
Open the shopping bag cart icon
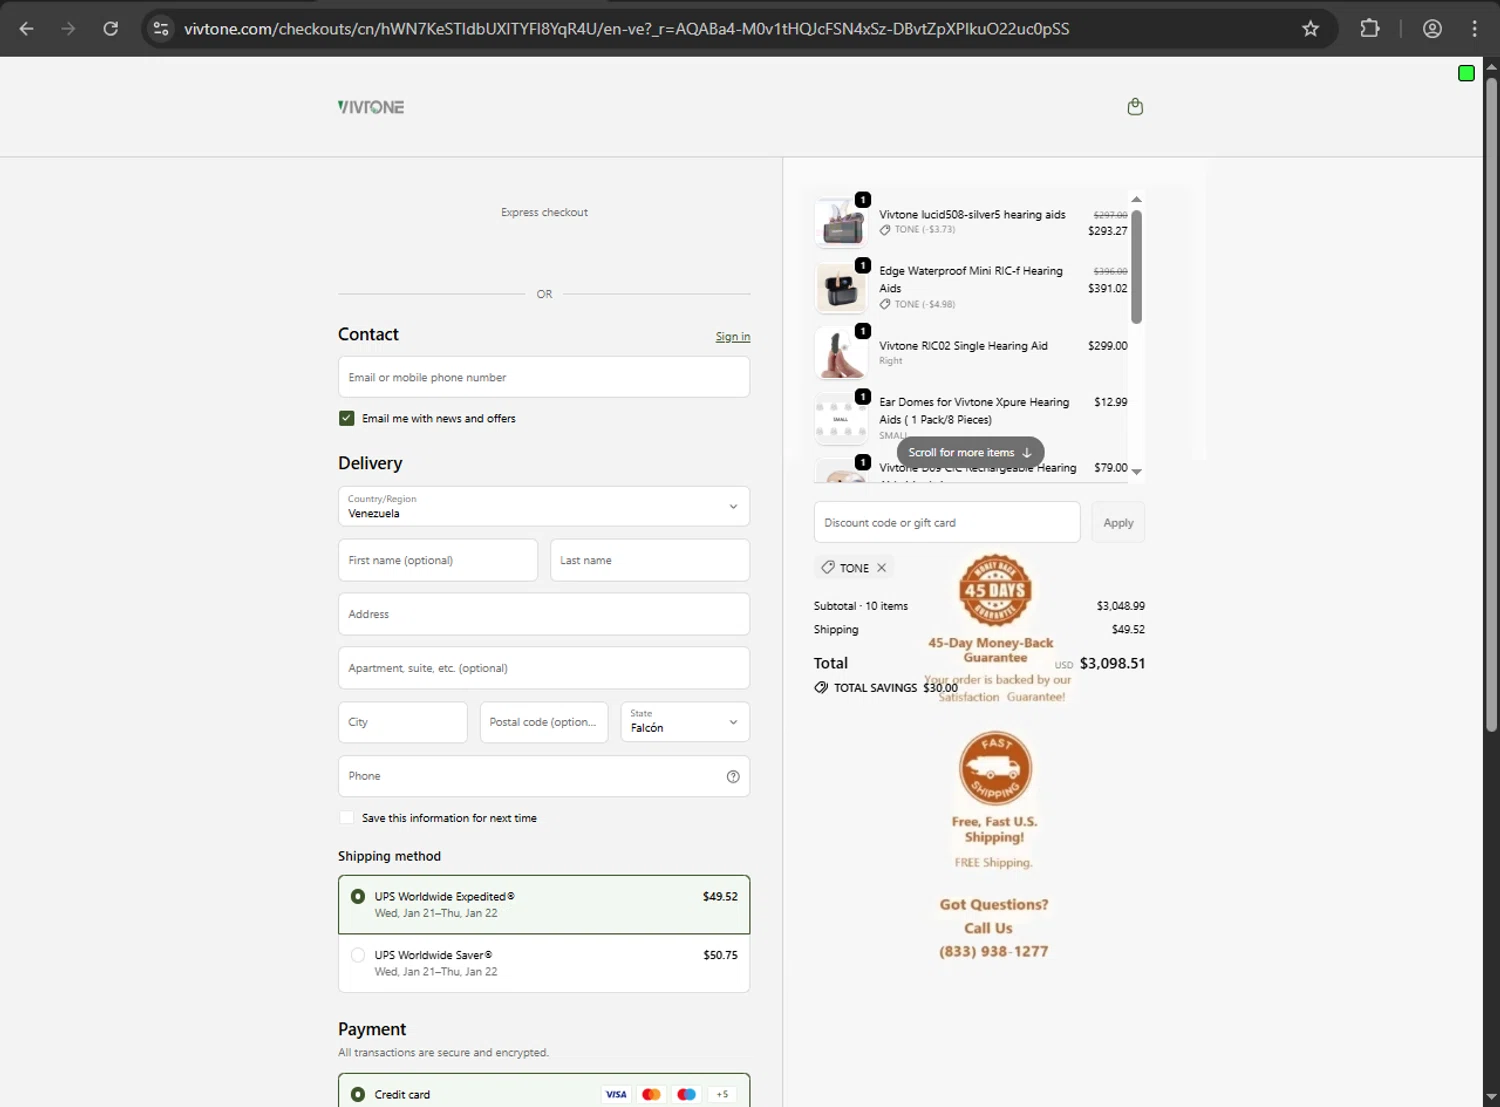[1135, 107]
